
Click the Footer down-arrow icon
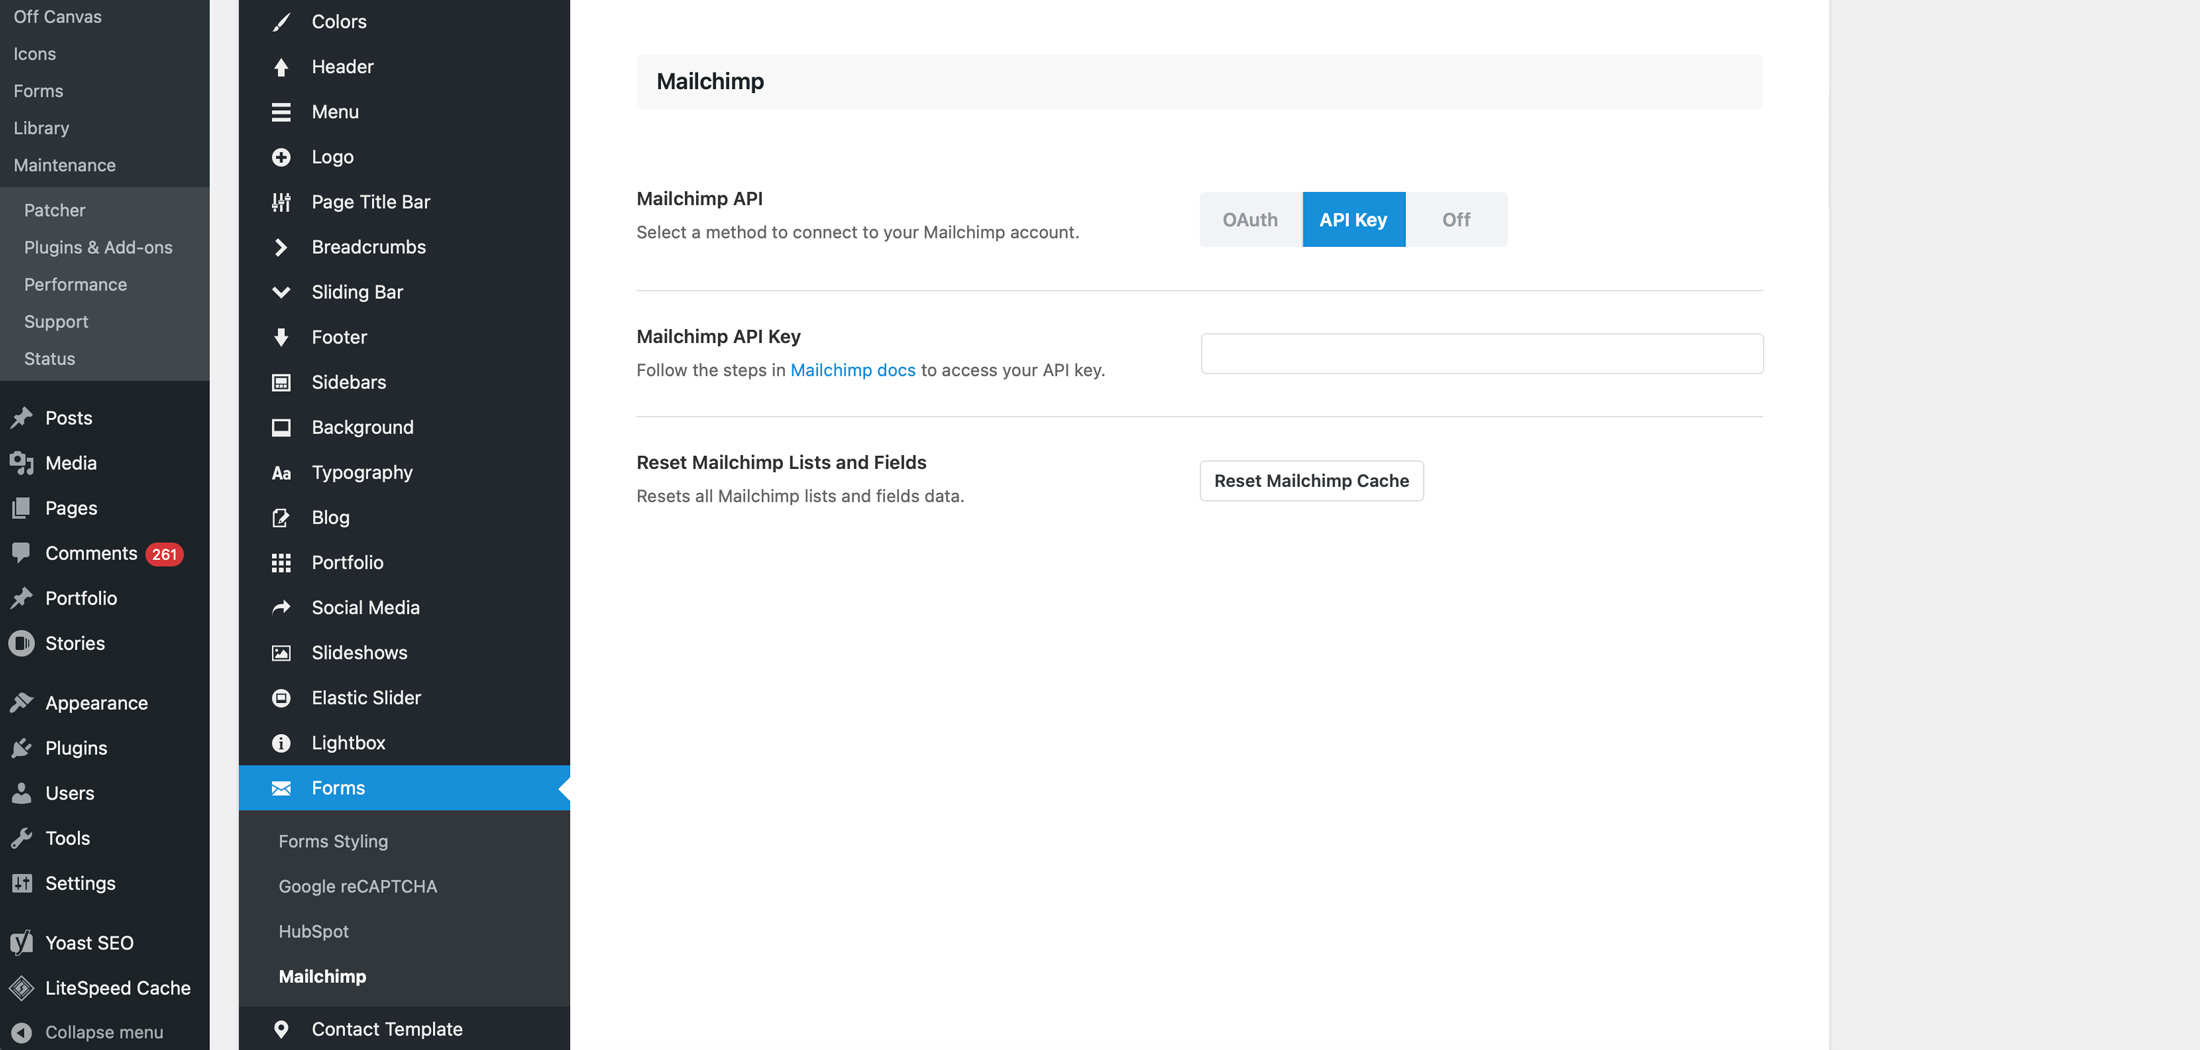tap(281, 336)
